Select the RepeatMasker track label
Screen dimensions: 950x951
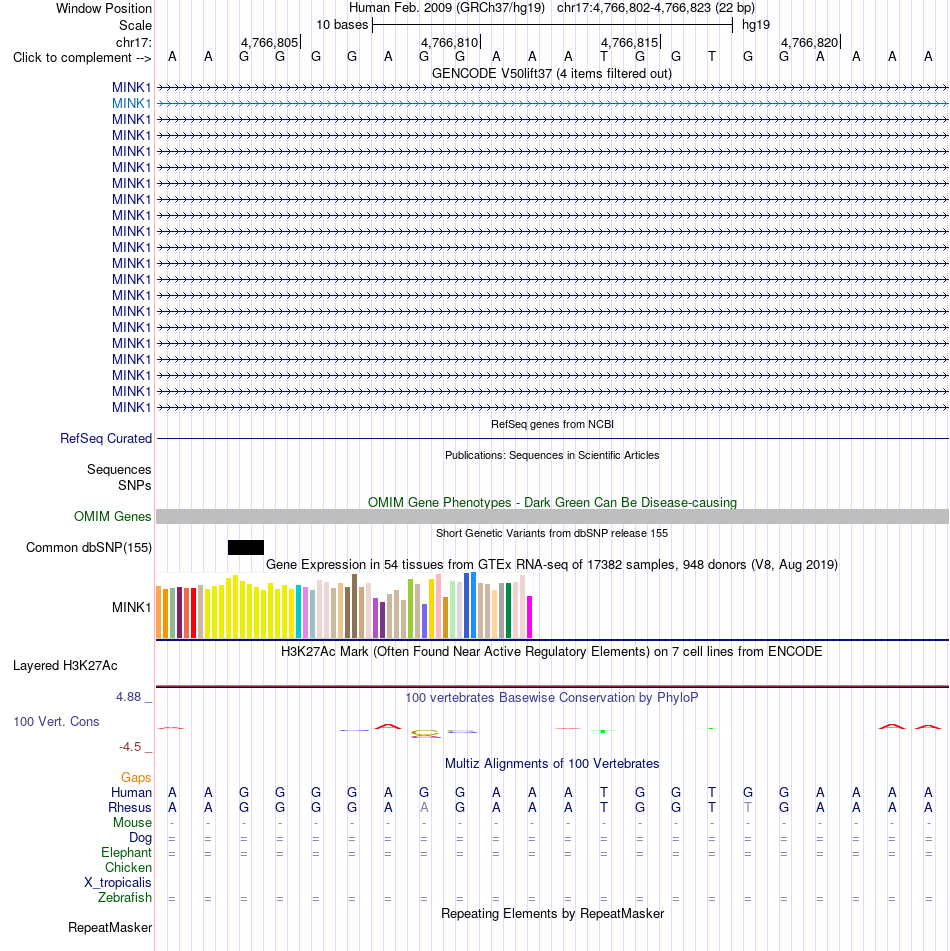110,928
